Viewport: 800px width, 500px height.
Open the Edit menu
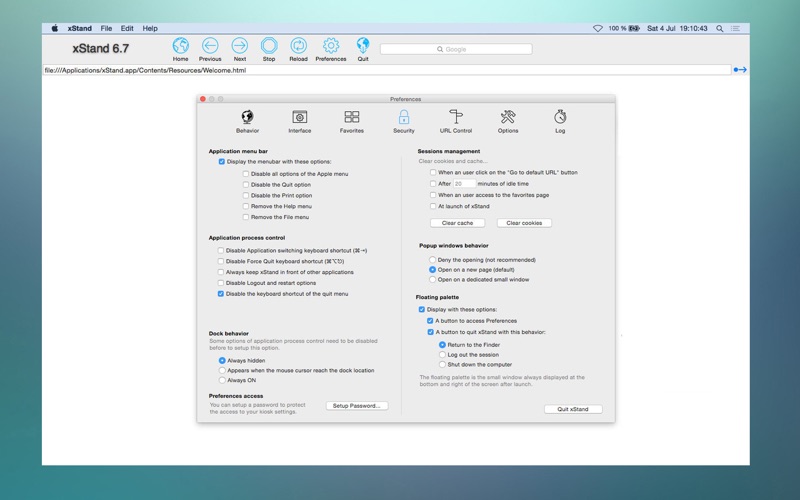click(x=127, y=29)
